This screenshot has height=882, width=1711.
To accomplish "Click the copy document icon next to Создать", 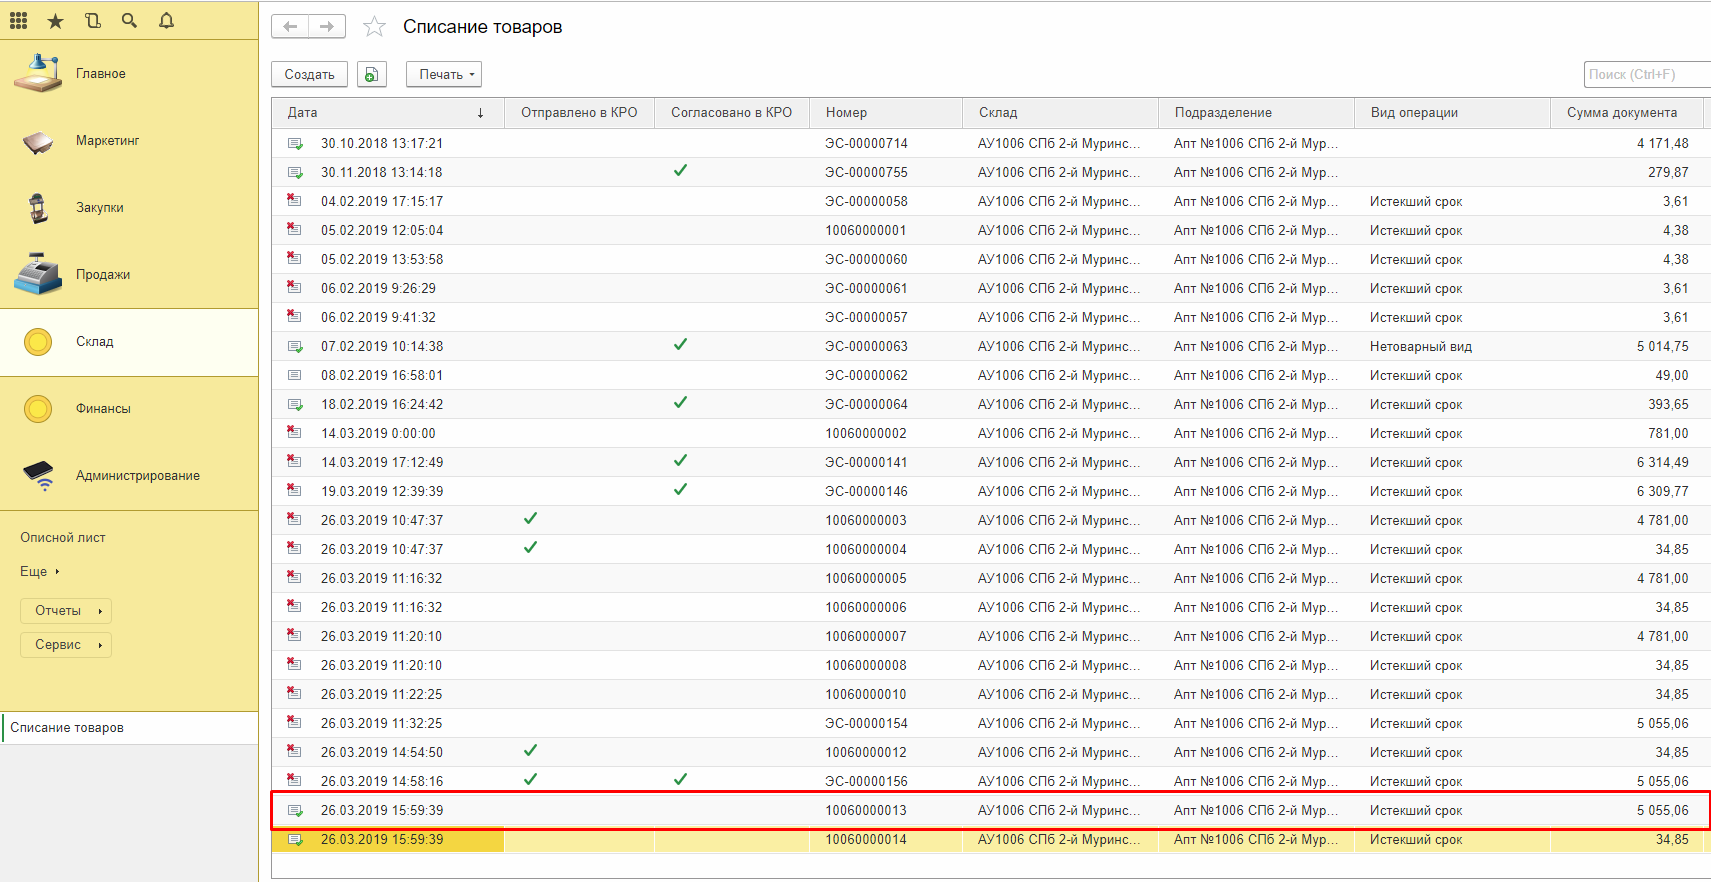I will pyautogui.click(x=372, y=74).
